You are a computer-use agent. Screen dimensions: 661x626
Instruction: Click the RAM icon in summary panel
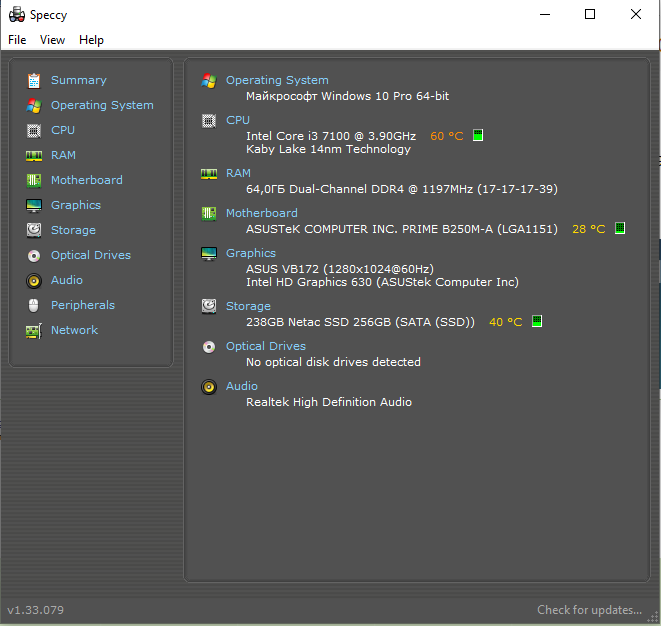tap(209, 174)
